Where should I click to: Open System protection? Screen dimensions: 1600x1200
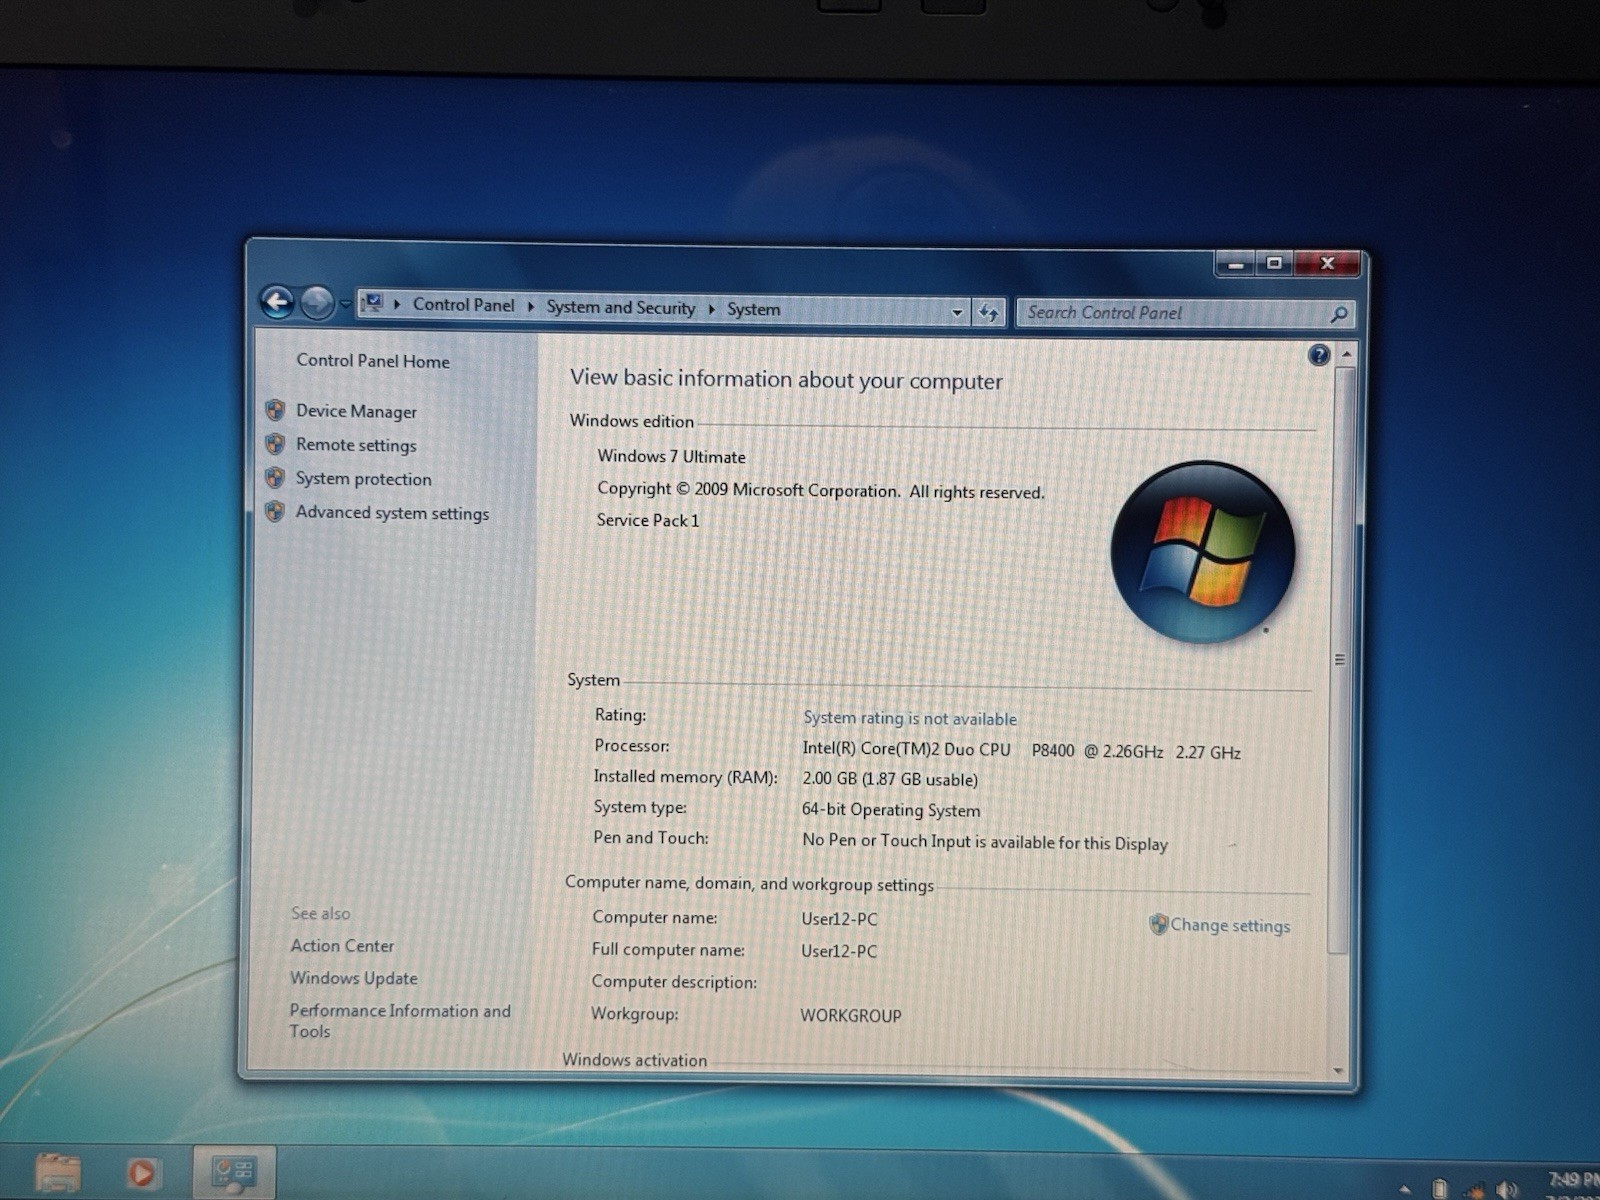tap(363, 479)
